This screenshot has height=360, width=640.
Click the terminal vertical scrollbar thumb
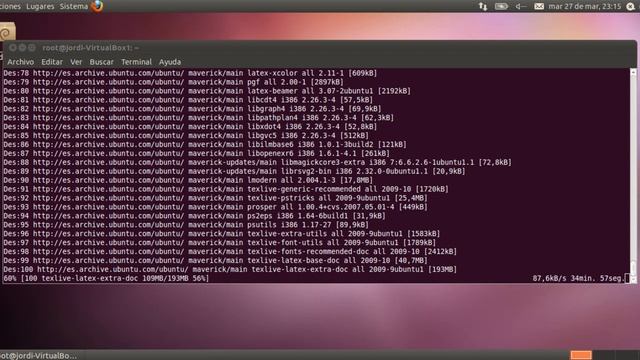[x=633, y=268]
